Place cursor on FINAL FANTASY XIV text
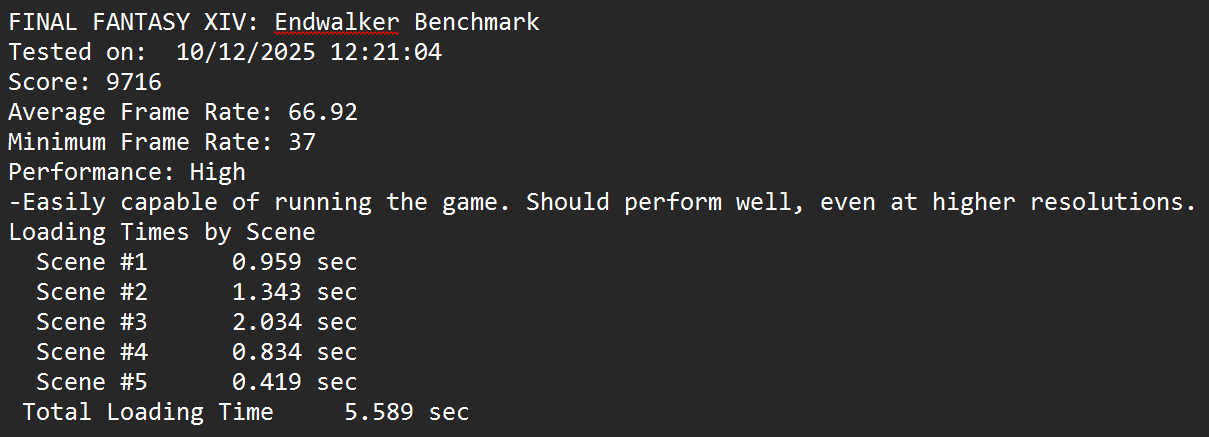This screenshot has width=1209, height=437. click(133, 22)
